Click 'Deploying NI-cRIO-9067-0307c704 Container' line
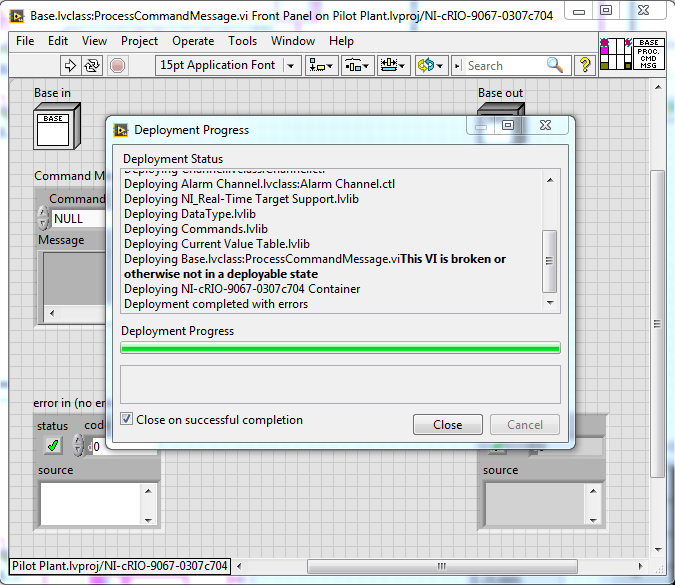Viewport: 675px width, 585px height. pyautogui.click(x=242, y=289)
